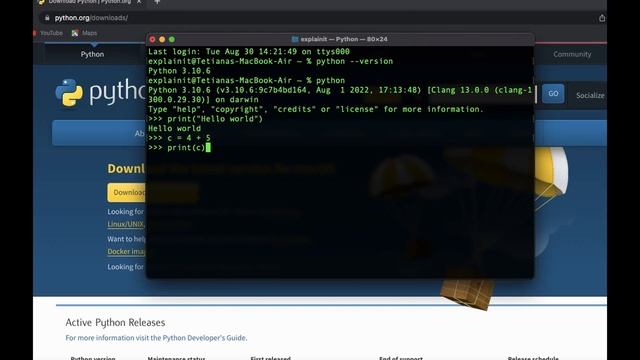Click the 'c = 4 + 5' line in the terminal
This screenshot has width=640, height=360.
coord(179,138)
